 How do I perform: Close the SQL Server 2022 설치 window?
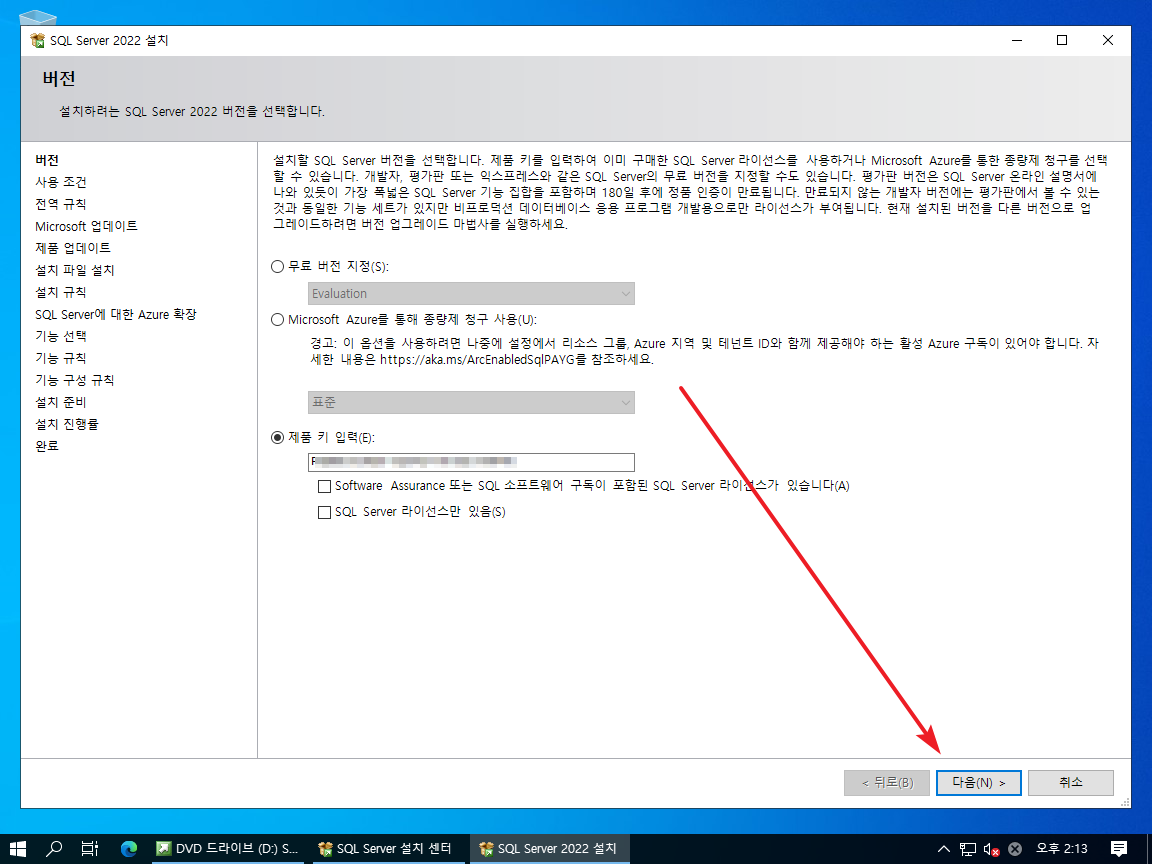[x=1108, y=40]
